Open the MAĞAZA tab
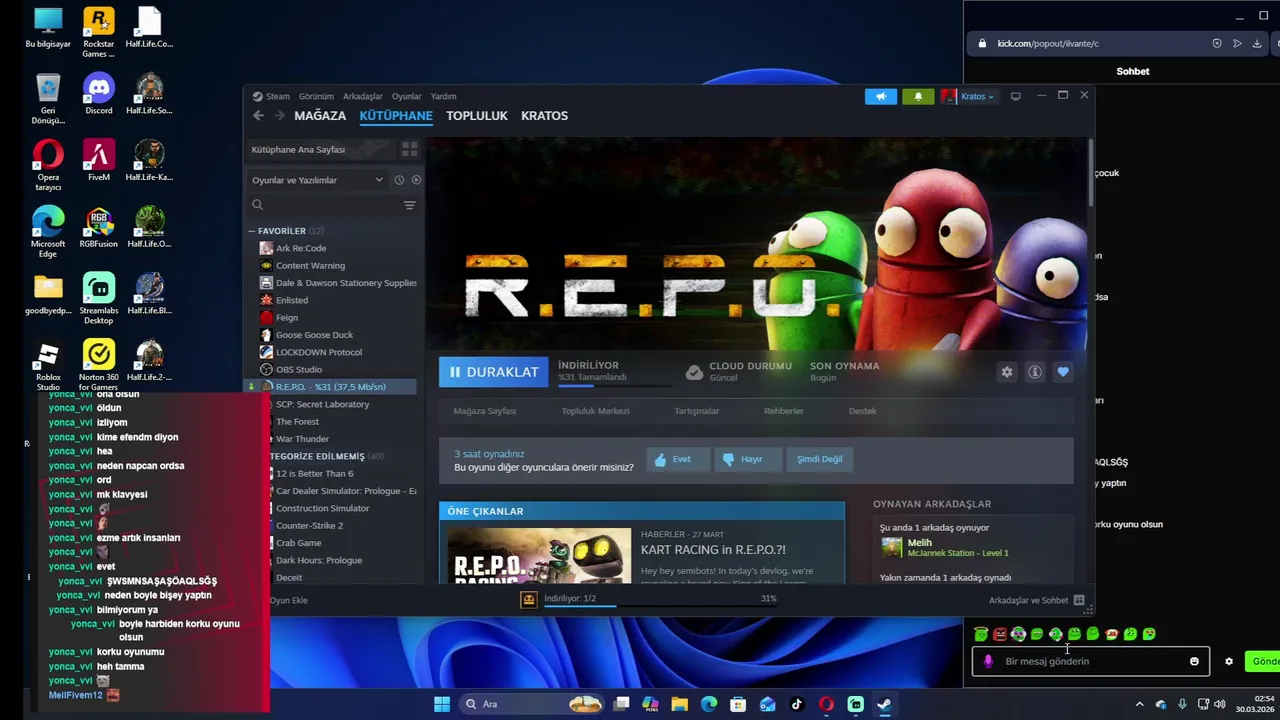 coord(320,116)
